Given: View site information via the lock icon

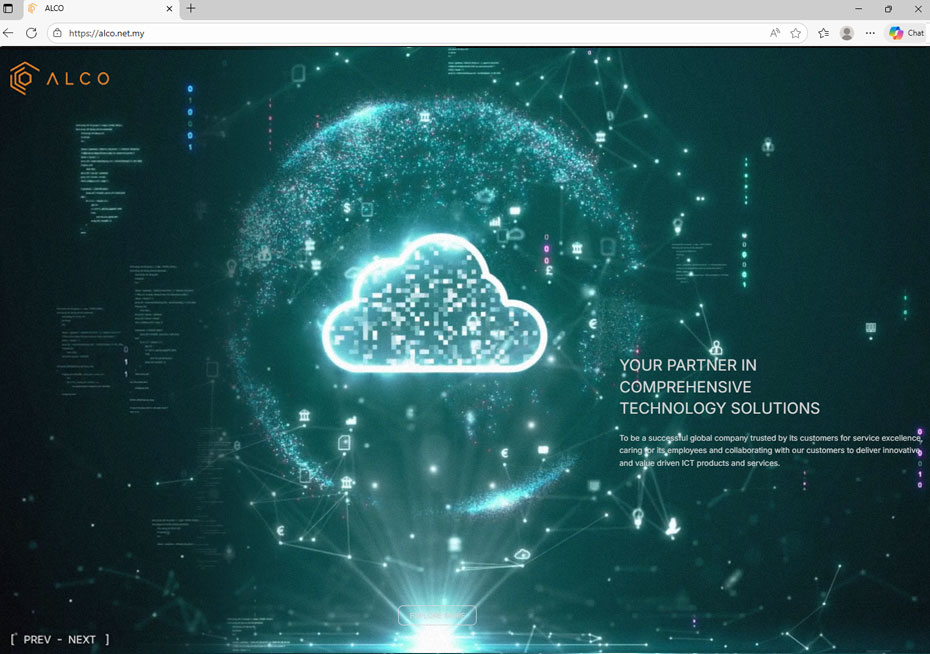Looking at the screenshot, I should coord(57,33).
